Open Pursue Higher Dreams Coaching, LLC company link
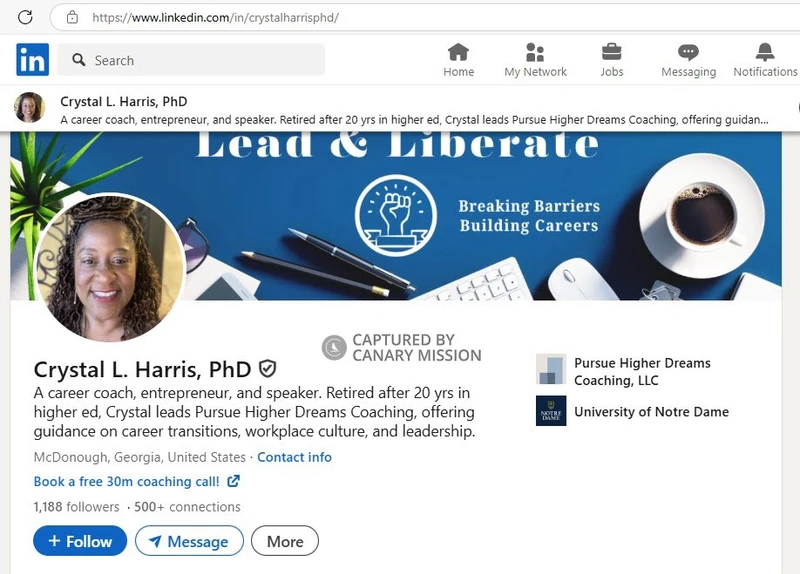800x574 pixels. coord(642,371)
